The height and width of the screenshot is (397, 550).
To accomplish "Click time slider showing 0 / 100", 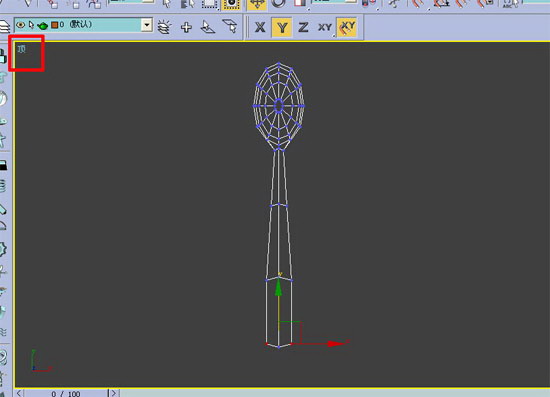I will (66, 393).
